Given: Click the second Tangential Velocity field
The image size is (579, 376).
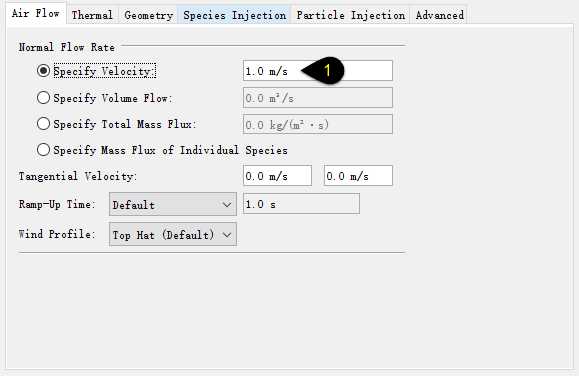Looking at the screenshot, I should point(359,175).
